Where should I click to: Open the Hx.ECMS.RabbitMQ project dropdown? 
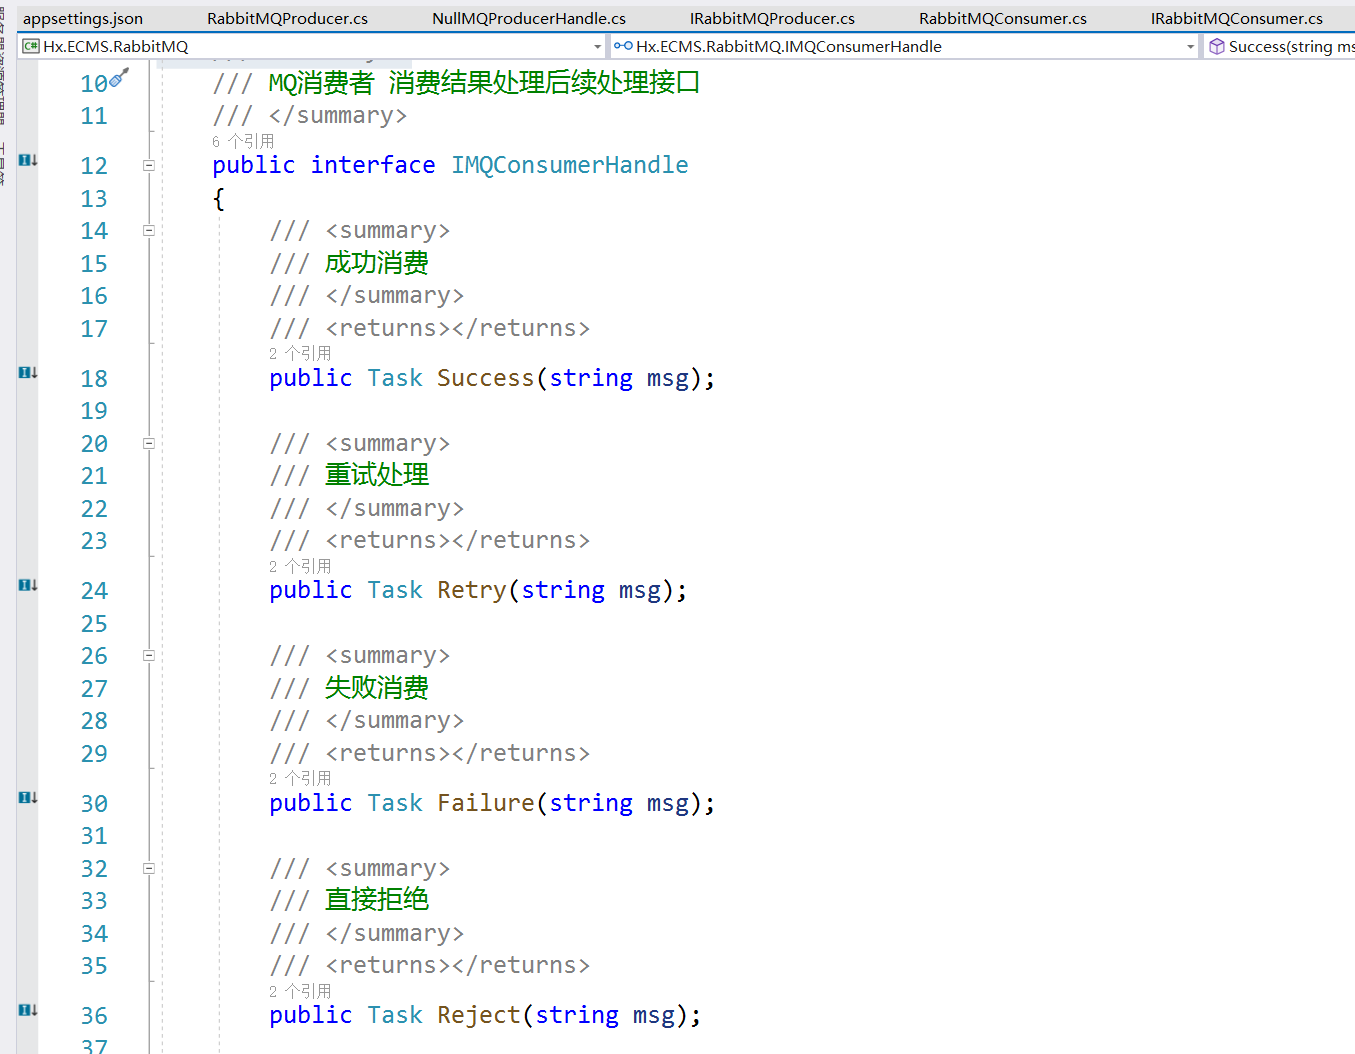(313, 46)
